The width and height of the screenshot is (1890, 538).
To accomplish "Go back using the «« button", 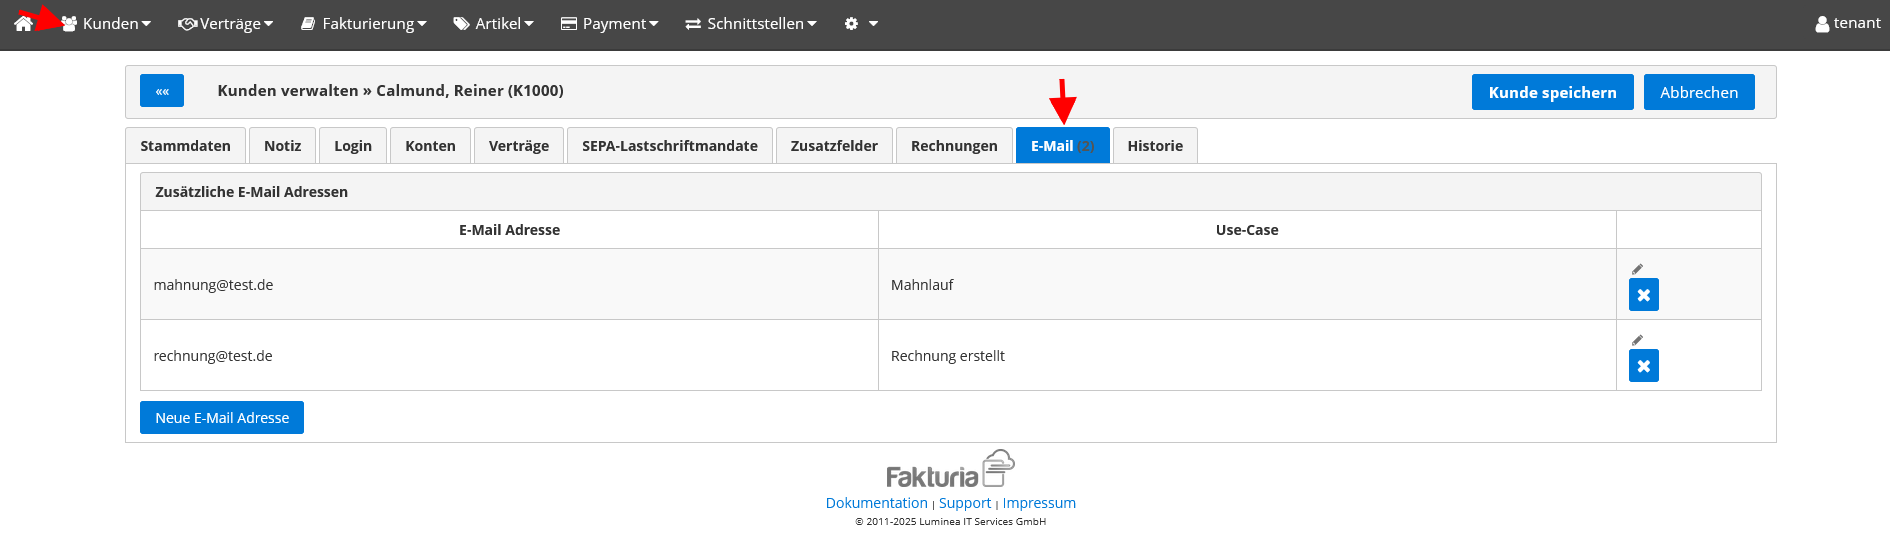I will 162,91.
